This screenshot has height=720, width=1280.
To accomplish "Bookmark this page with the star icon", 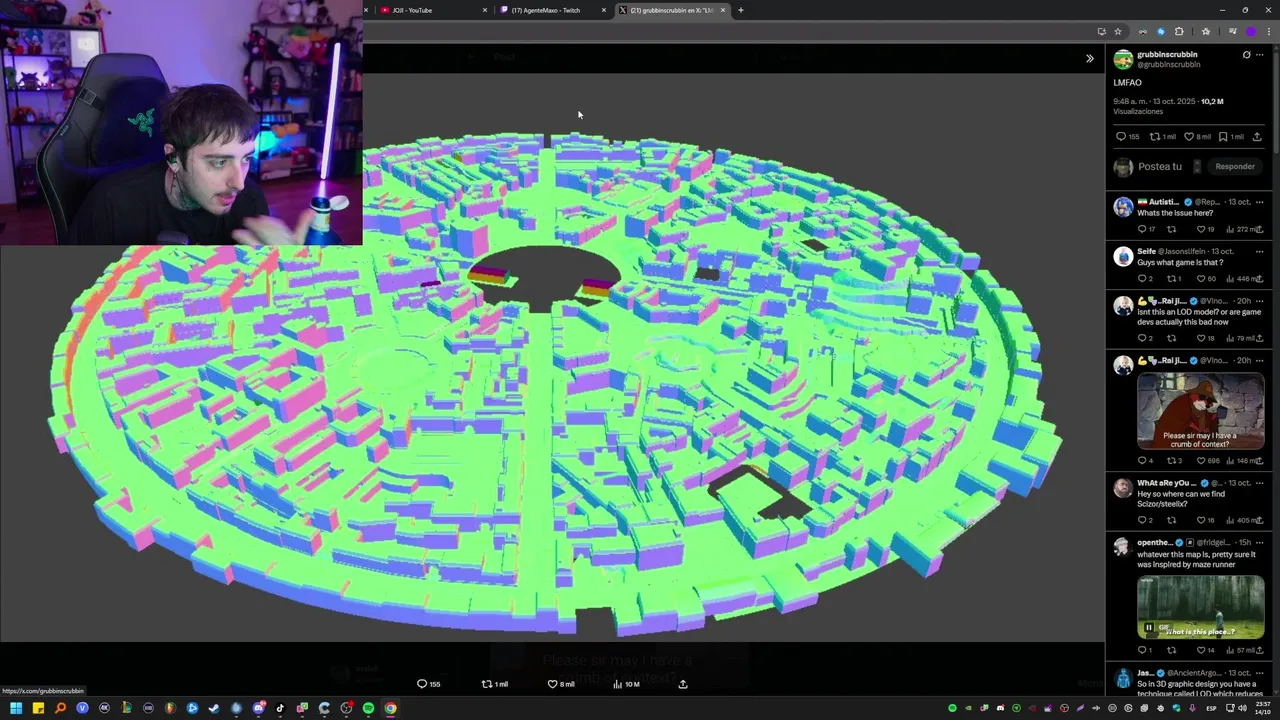I will coord(1118,31).
